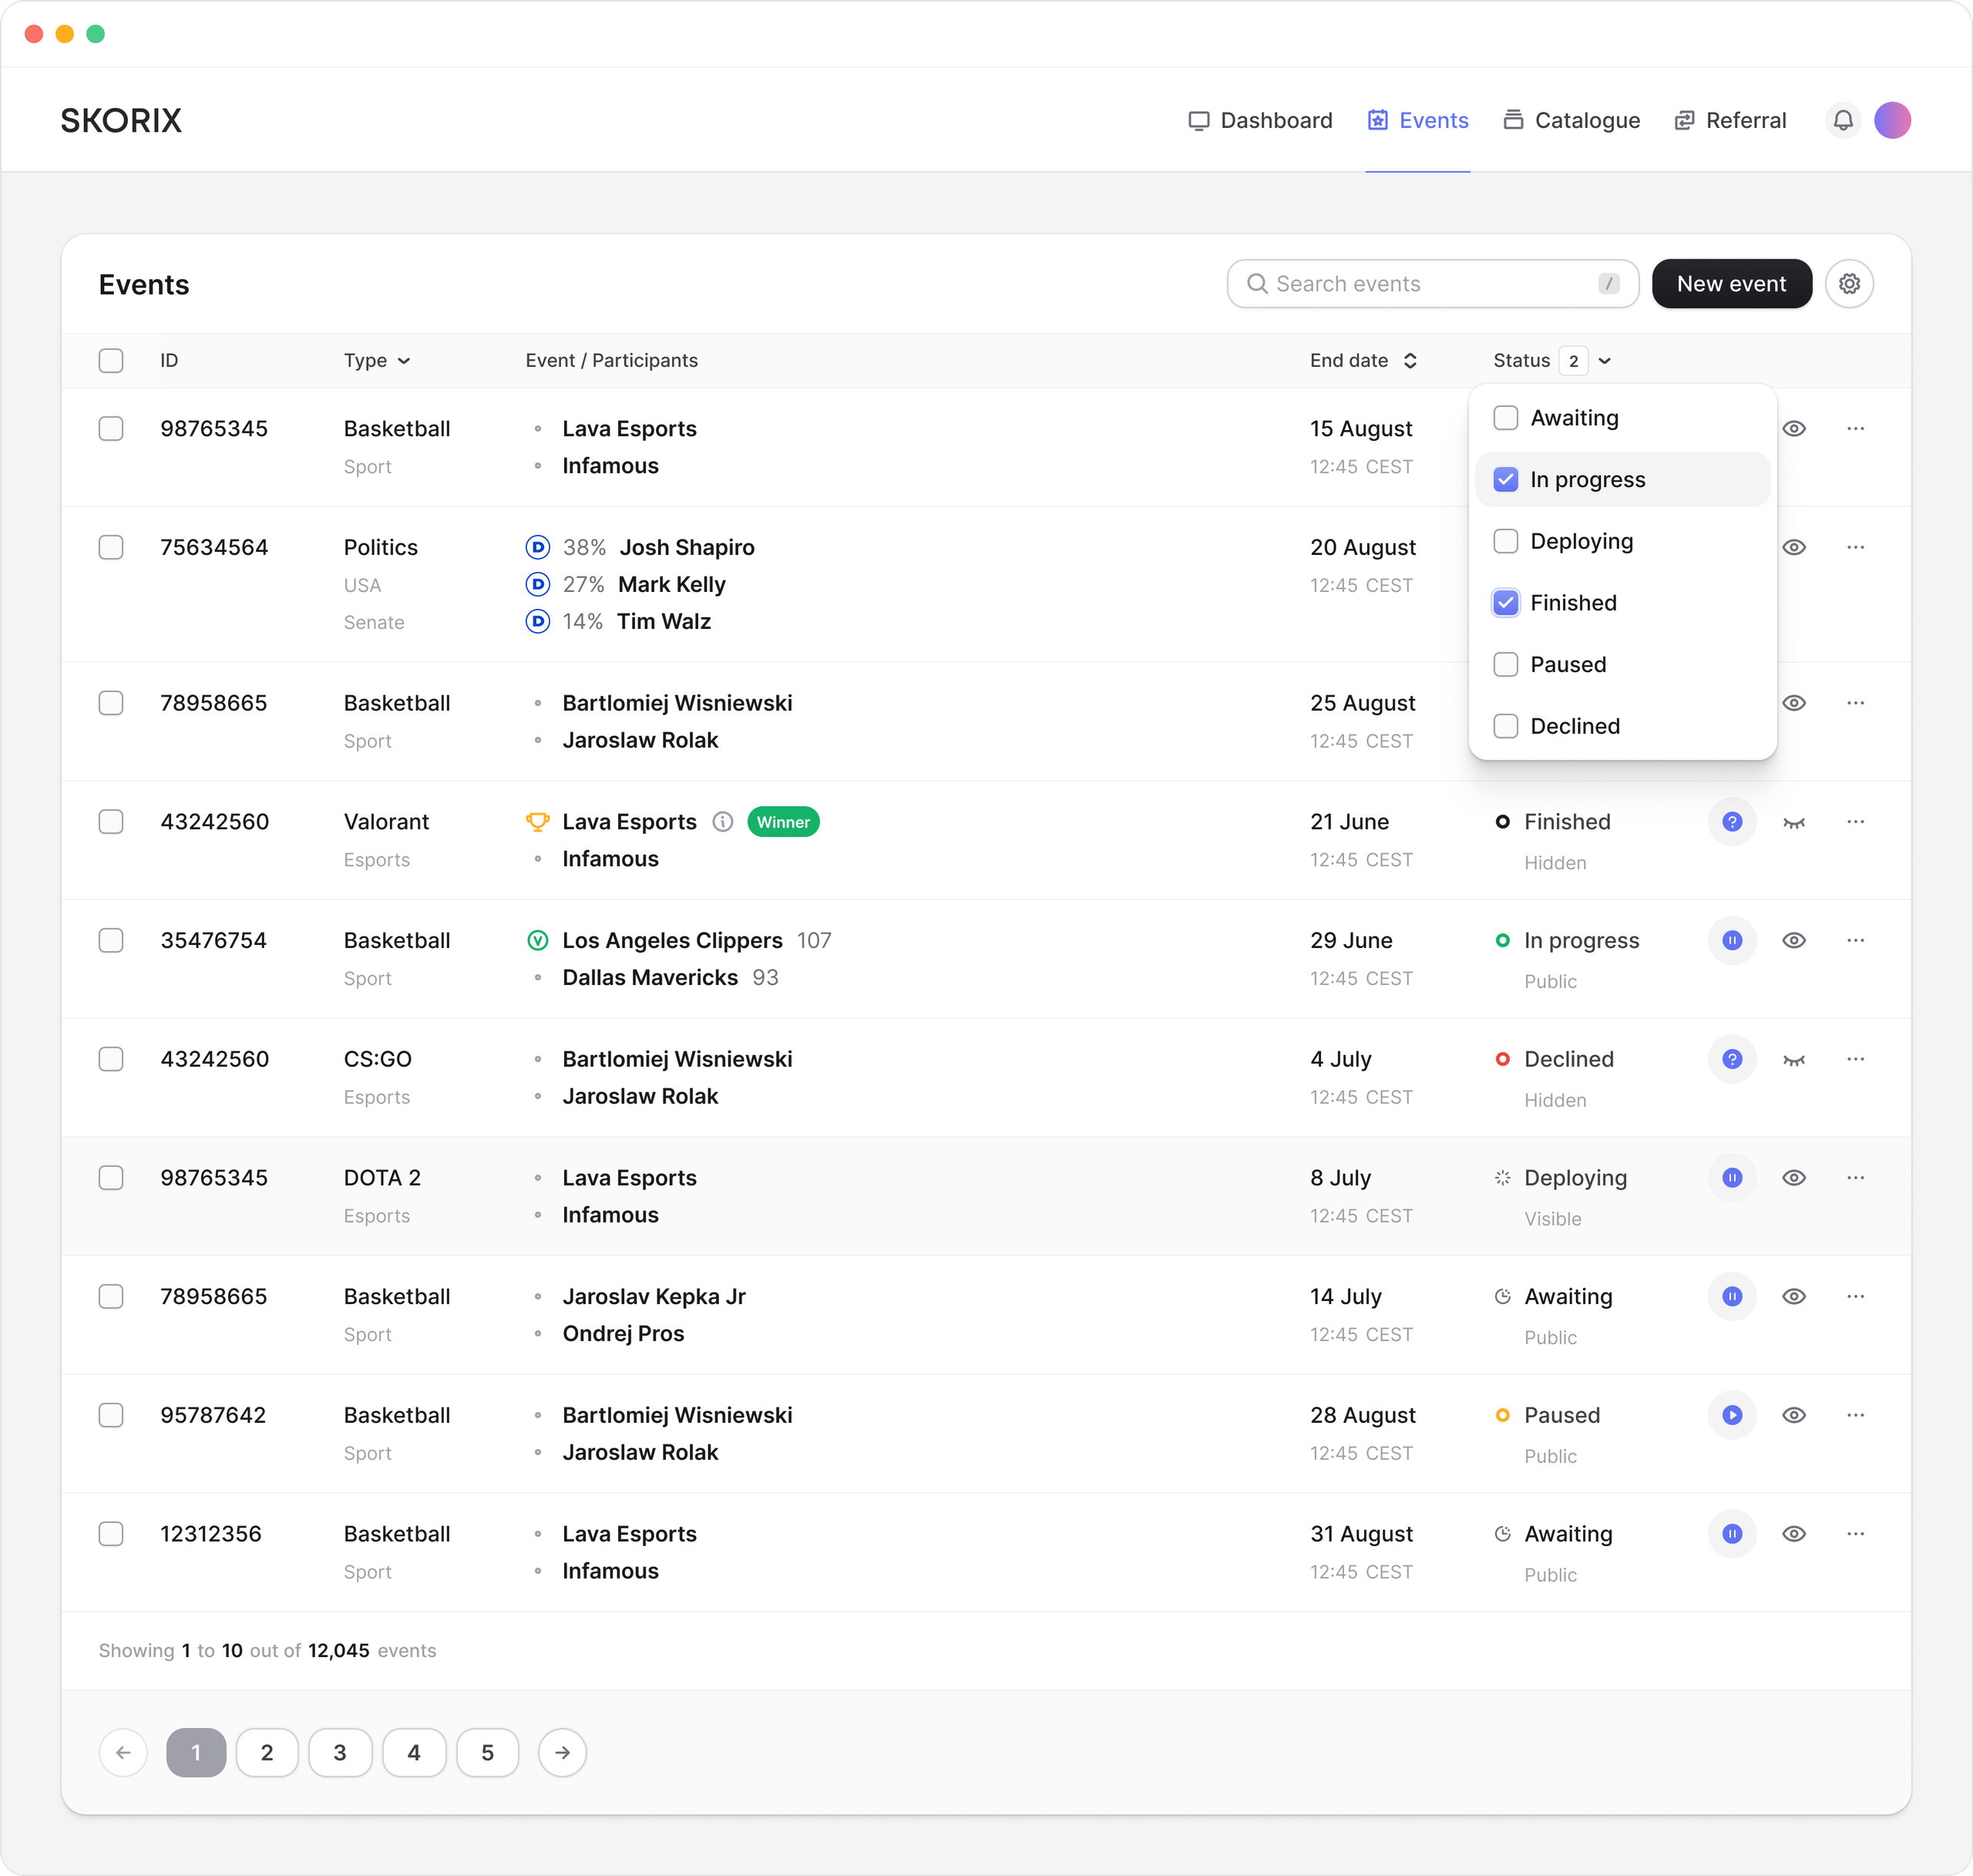Go to previous page arrow
This screenshot has height=1876, width=1973.
[x=123, y=1752]
